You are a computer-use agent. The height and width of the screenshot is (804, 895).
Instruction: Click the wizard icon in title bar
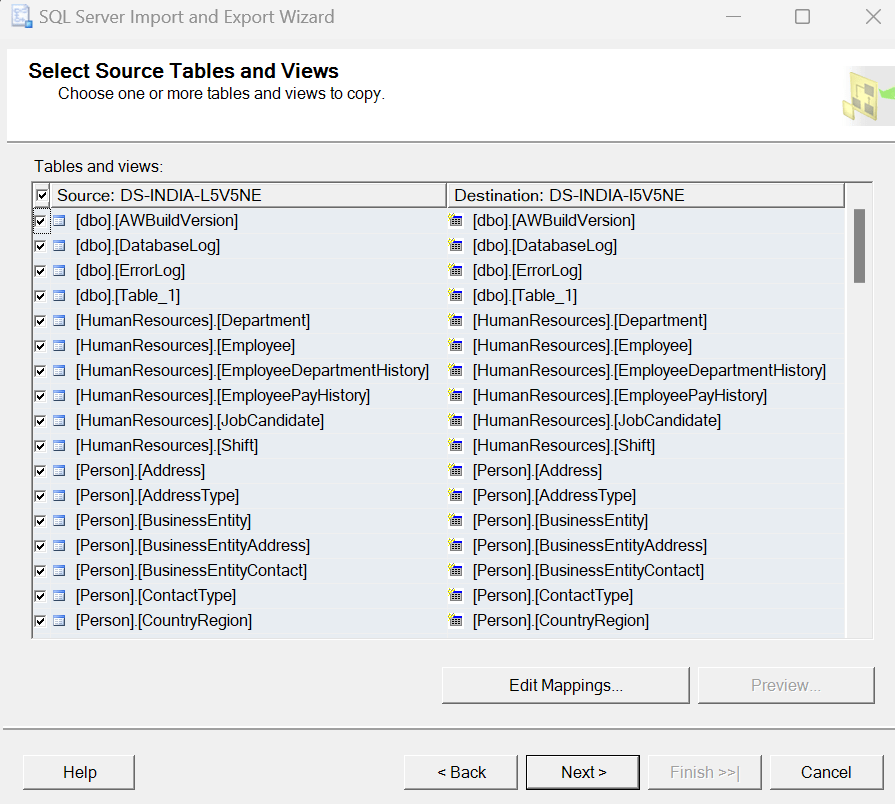(19, 17)
